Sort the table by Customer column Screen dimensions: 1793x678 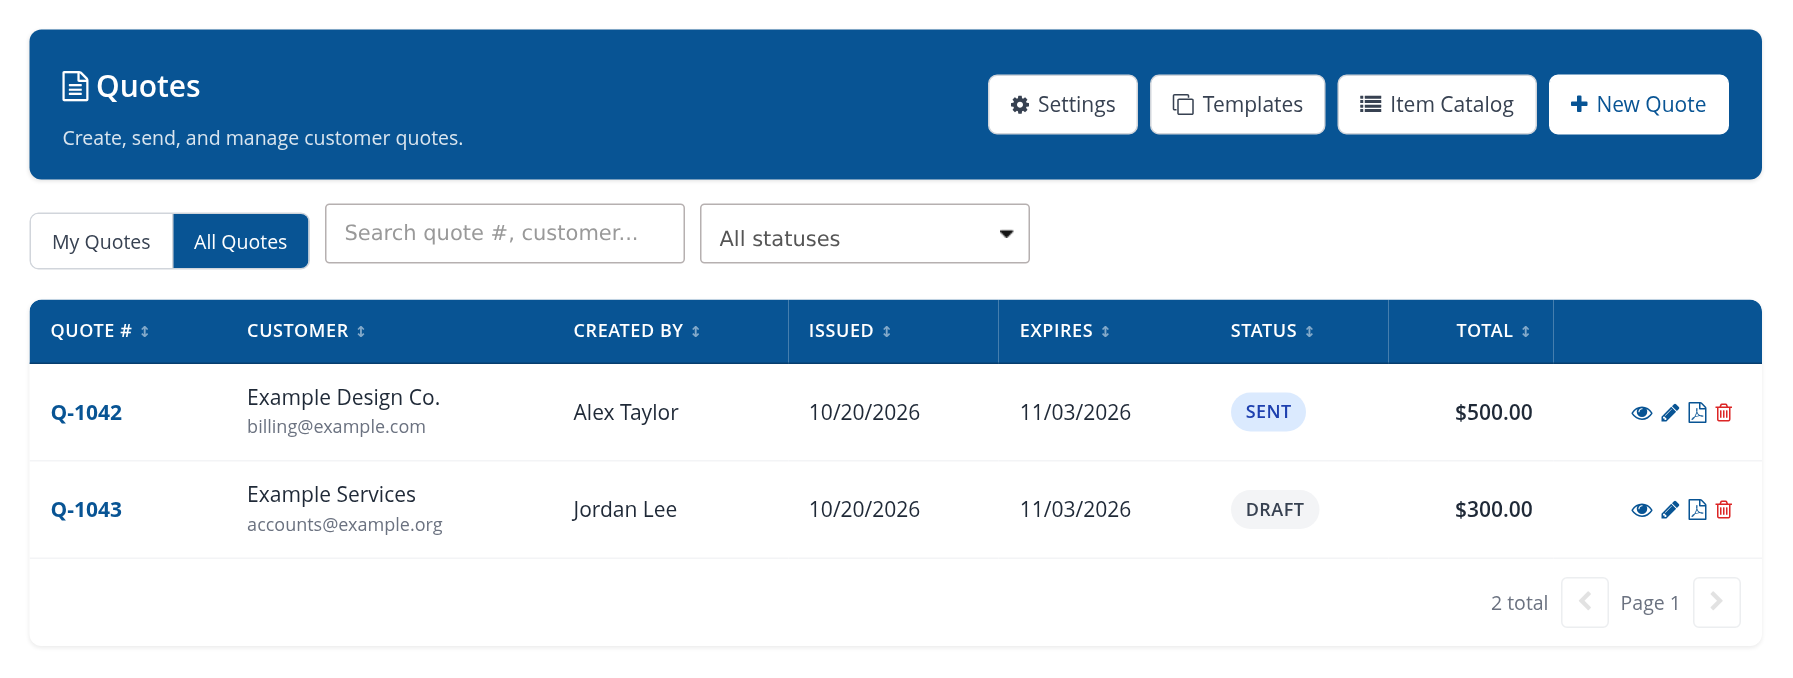tap(306, 331)
